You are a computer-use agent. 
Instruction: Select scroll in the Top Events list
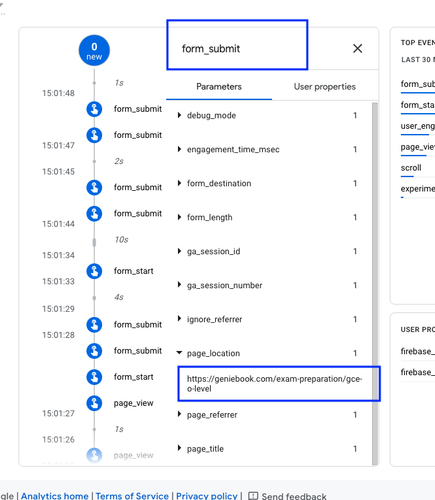pyautogui.click(x=411, y=168)
